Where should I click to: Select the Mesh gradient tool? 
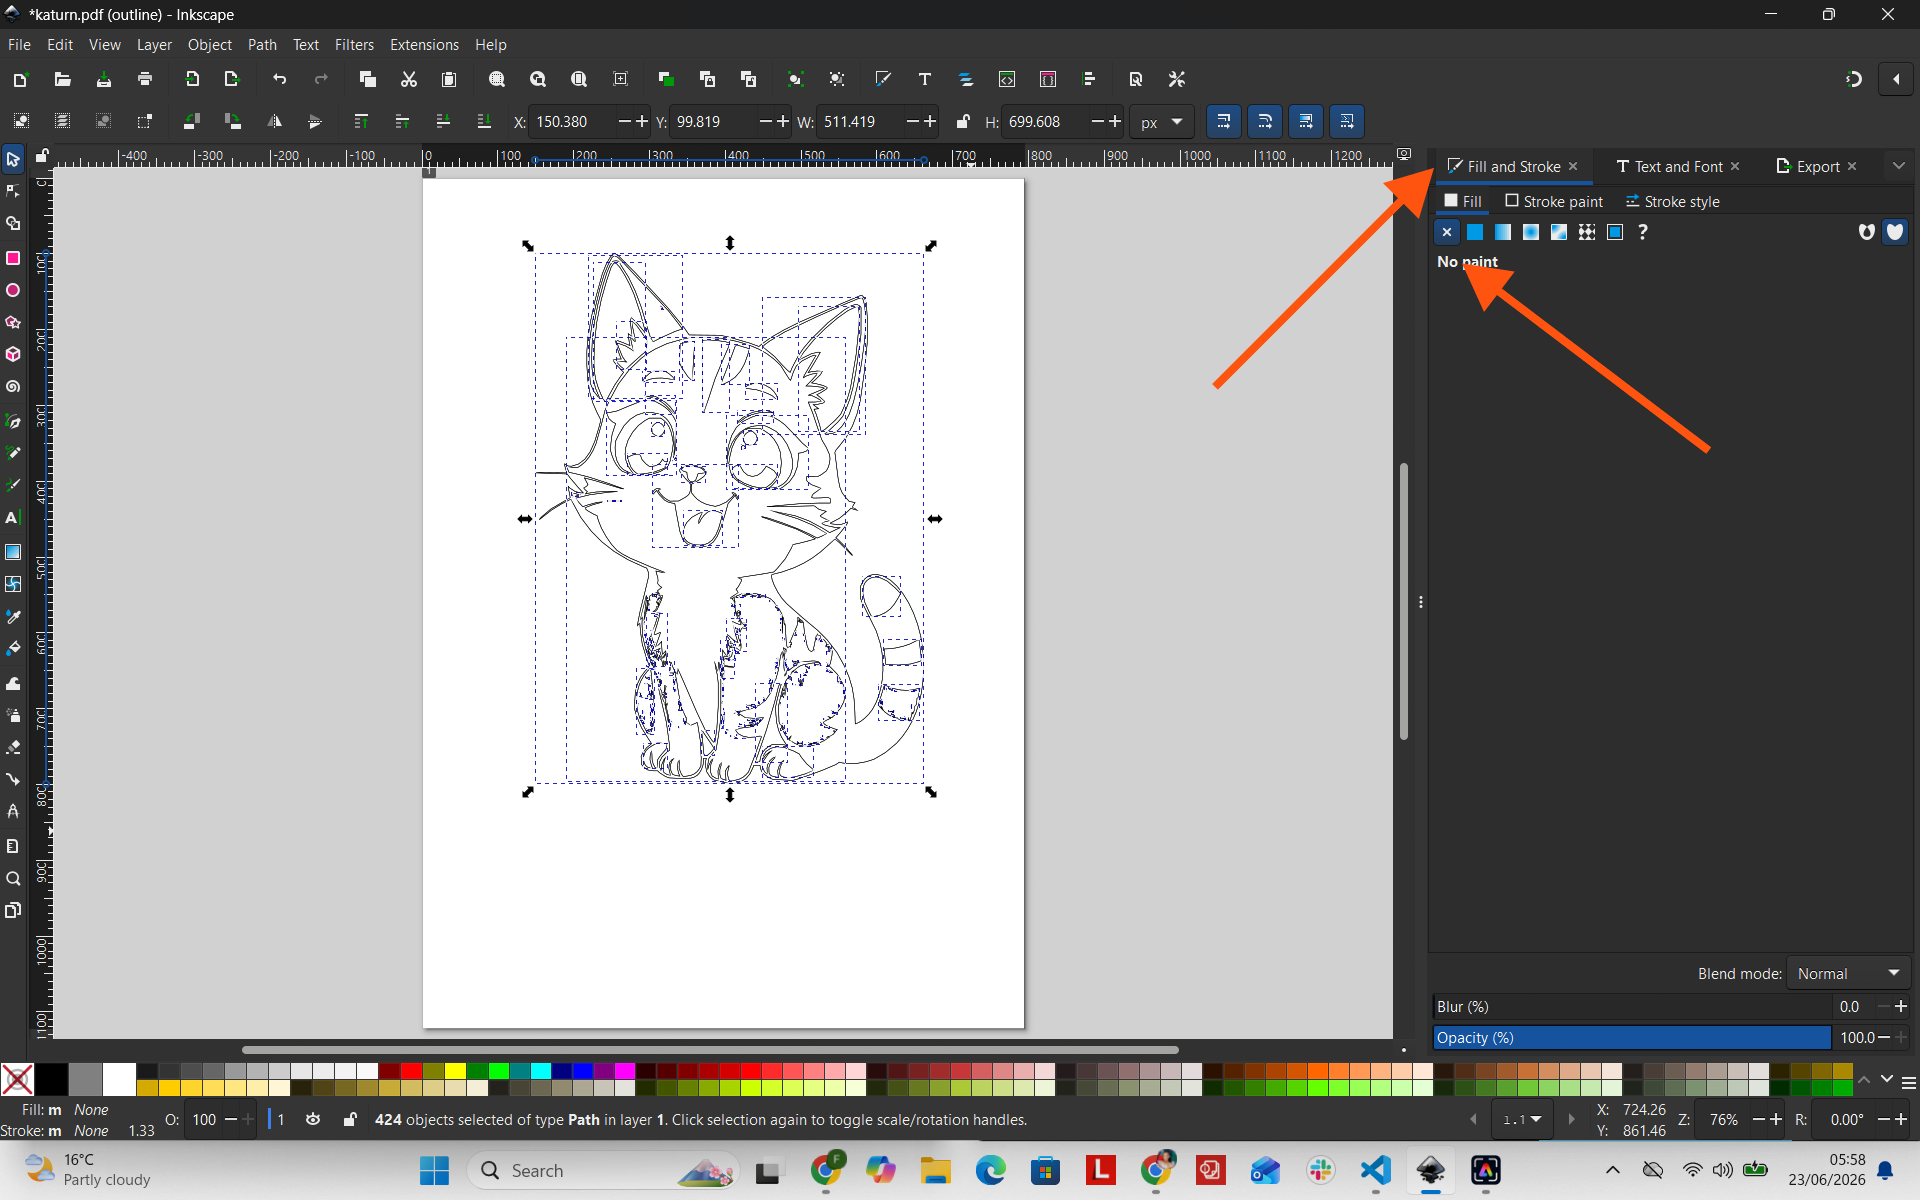13,584
